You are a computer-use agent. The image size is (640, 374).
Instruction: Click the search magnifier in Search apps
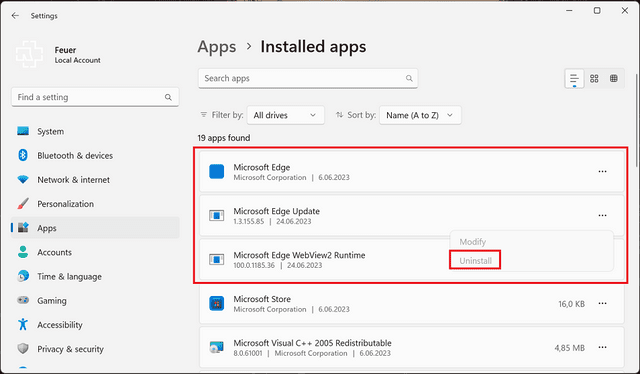tap(409, 78)
